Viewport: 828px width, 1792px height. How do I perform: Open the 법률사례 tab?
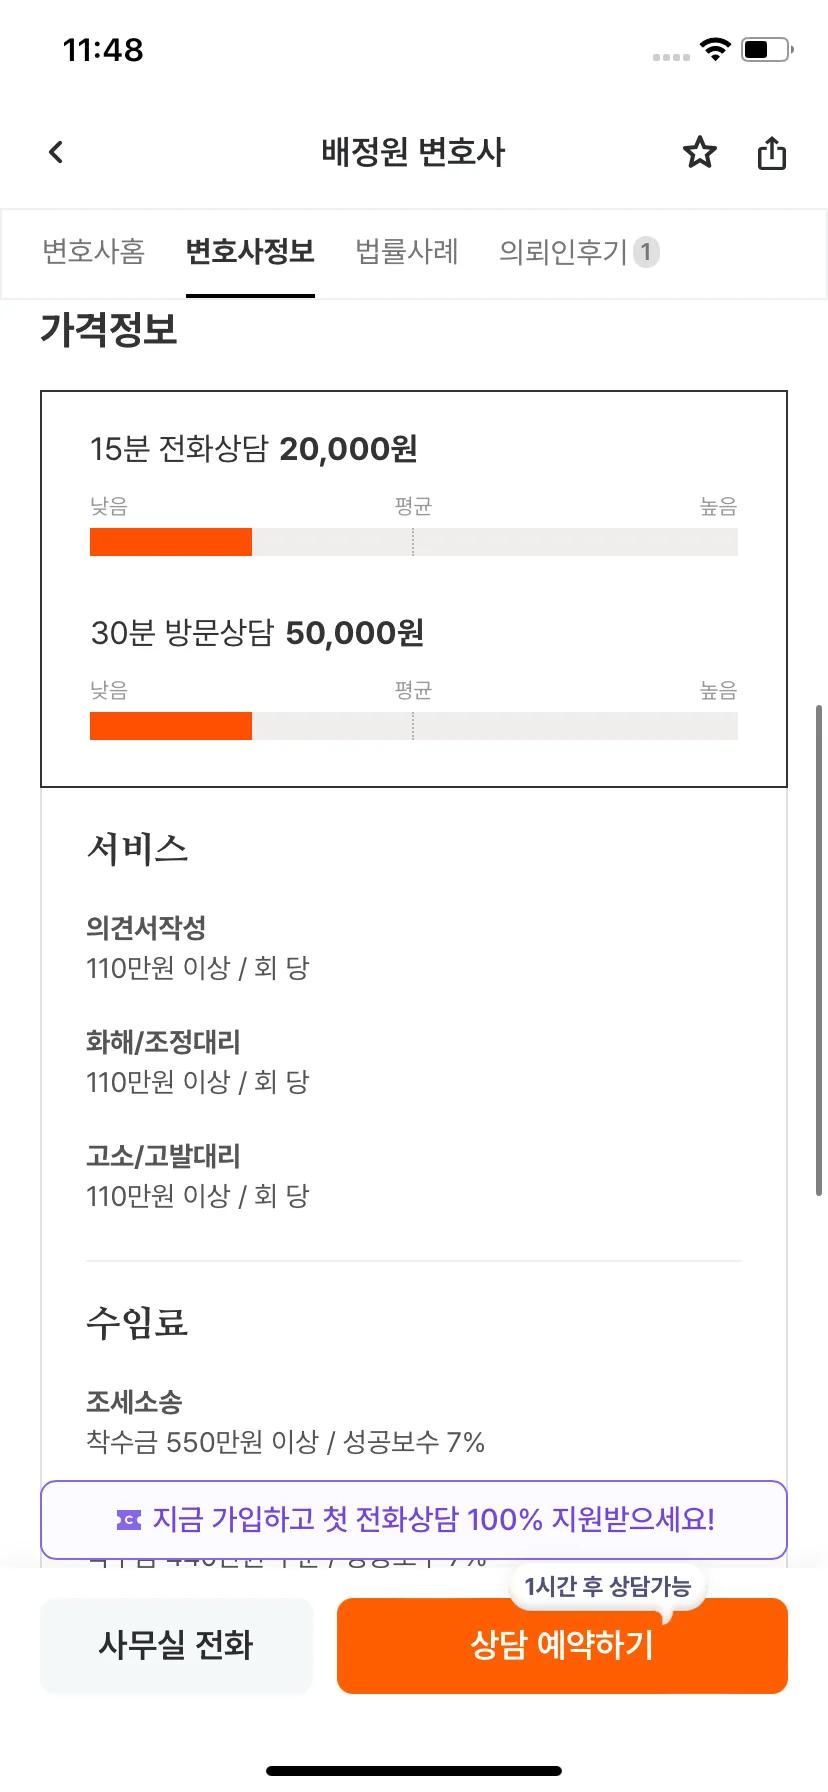(x=407, y=251)
